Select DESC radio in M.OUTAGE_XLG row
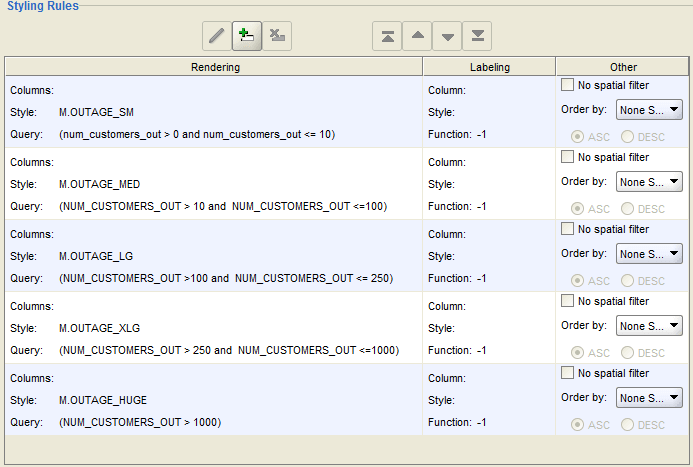 pyautogui.click(x=627, y=353)
